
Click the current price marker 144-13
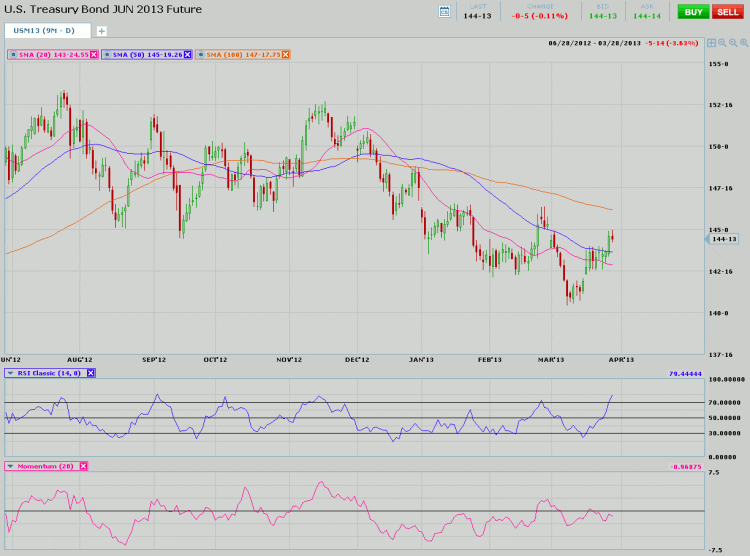(x=723, y=239)
